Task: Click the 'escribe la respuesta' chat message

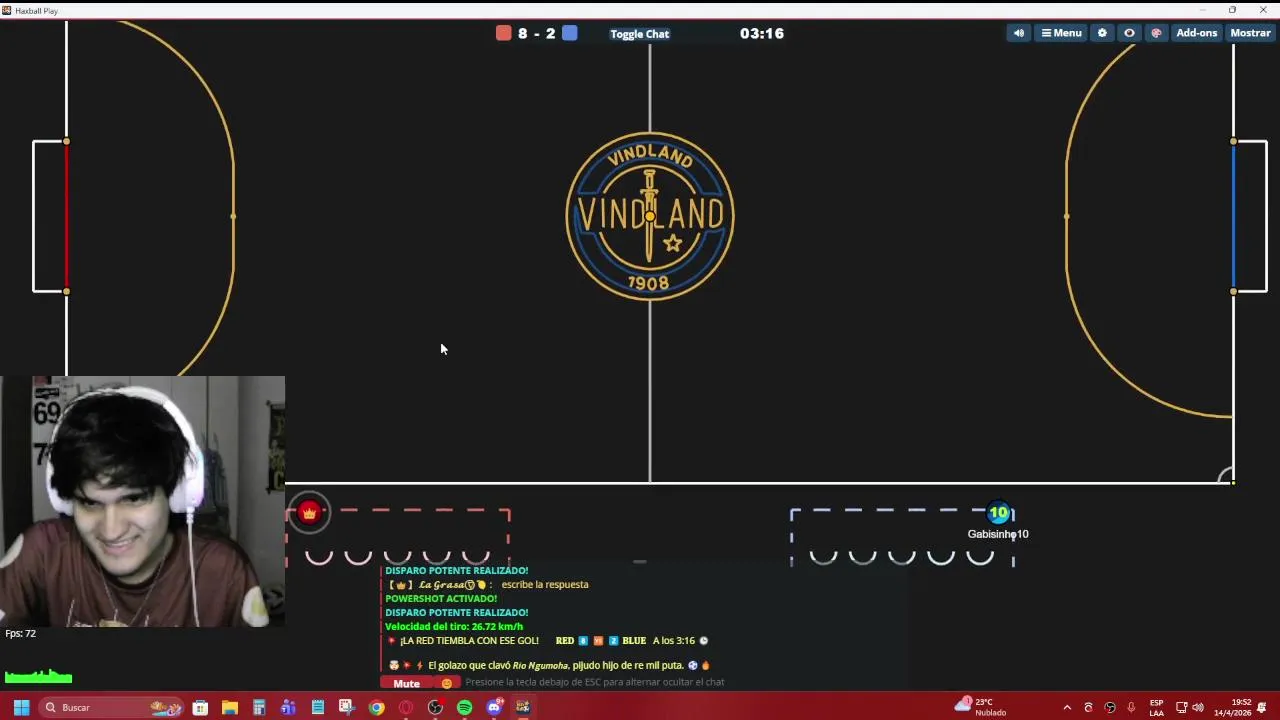Action: click(x=545, y=584)
